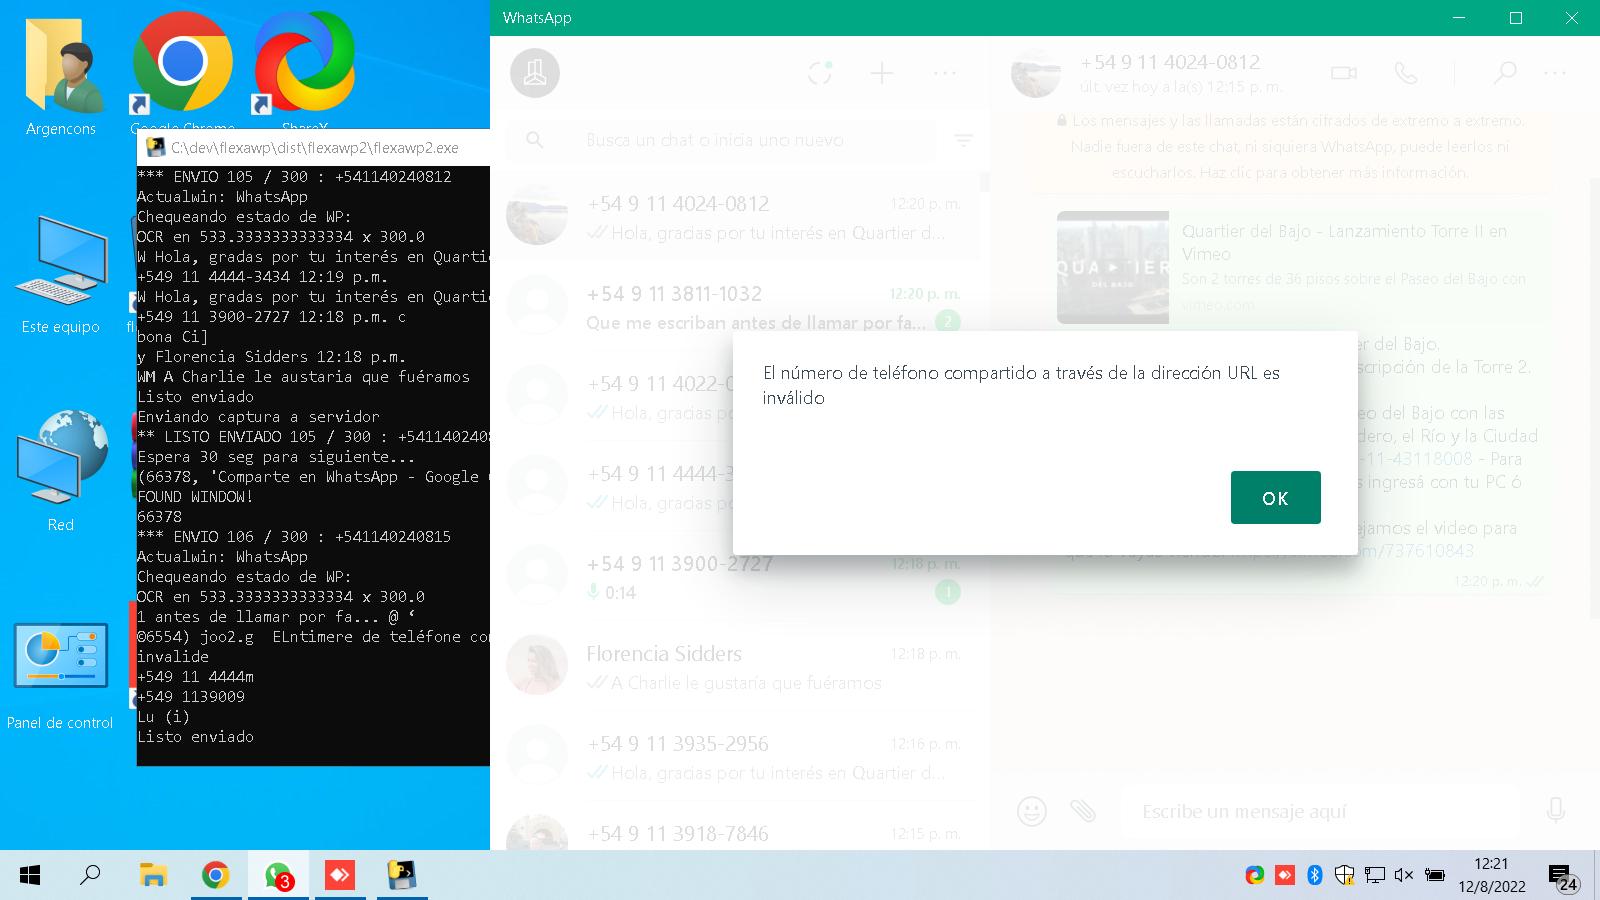Open Argencons desktop folder
The height and width of the screenshot is (900, 1600).
(x=61, y=75)
